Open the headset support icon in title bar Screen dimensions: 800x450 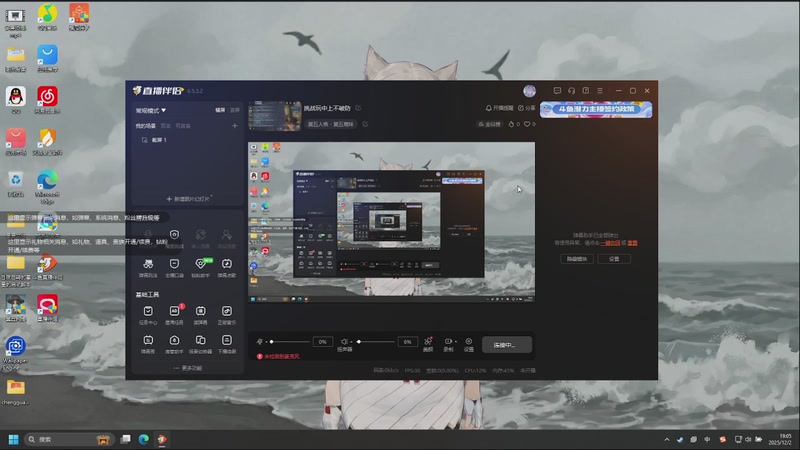point(571,91)
